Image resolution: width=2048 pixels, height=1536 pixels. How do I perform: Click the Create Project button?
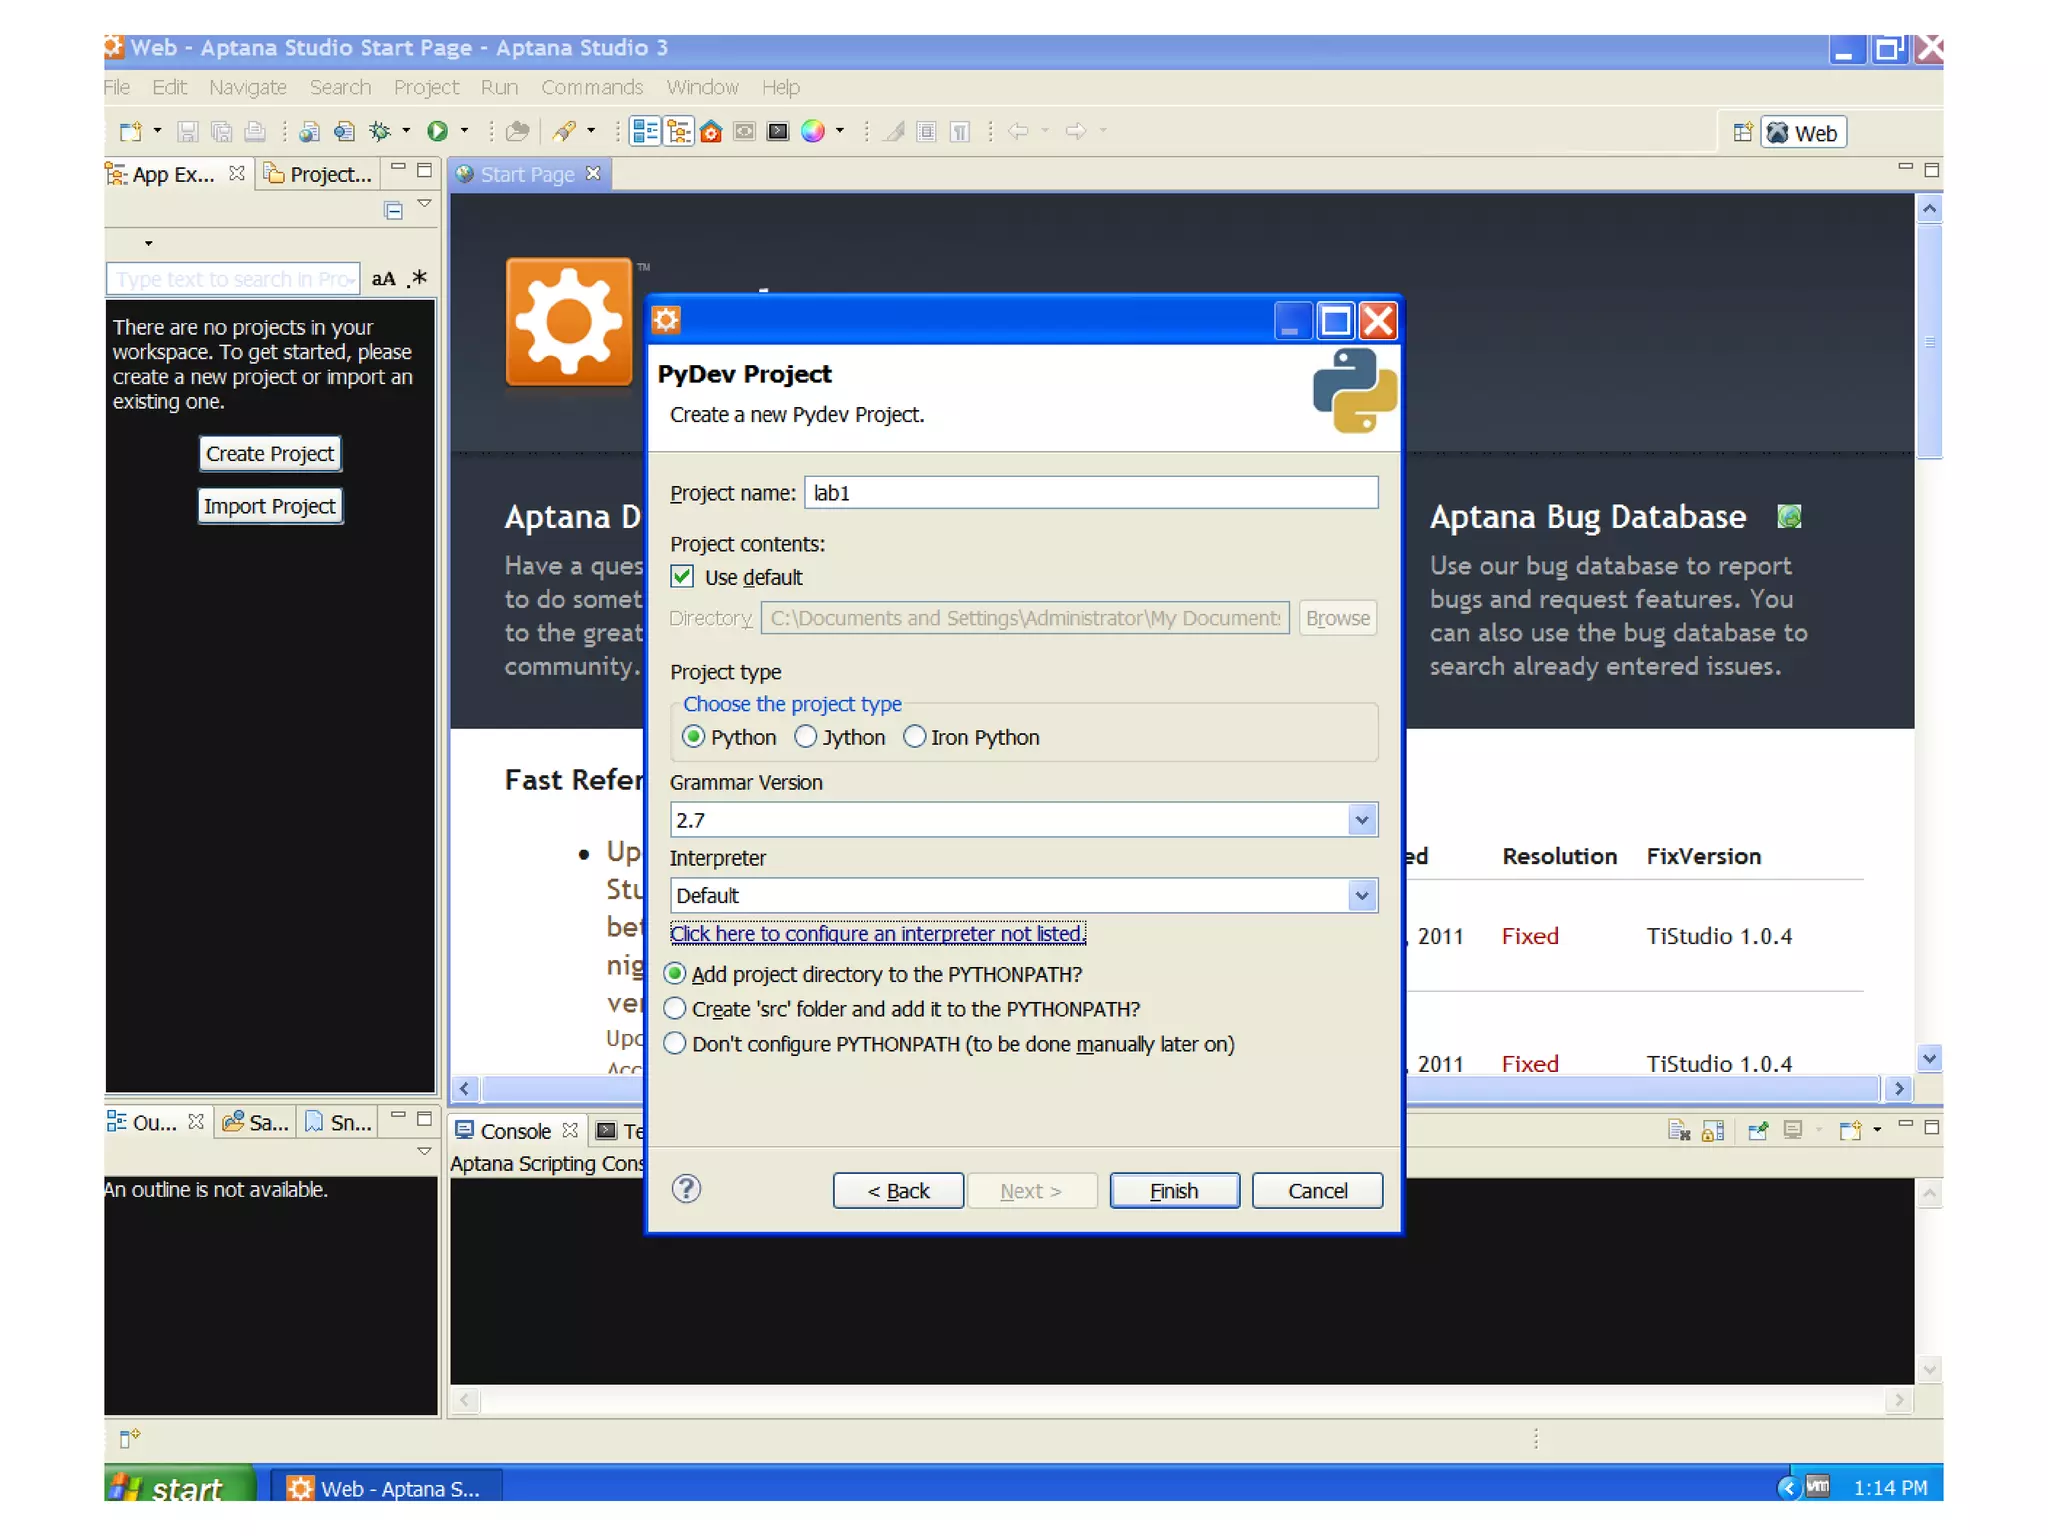[x=269, y=454]
